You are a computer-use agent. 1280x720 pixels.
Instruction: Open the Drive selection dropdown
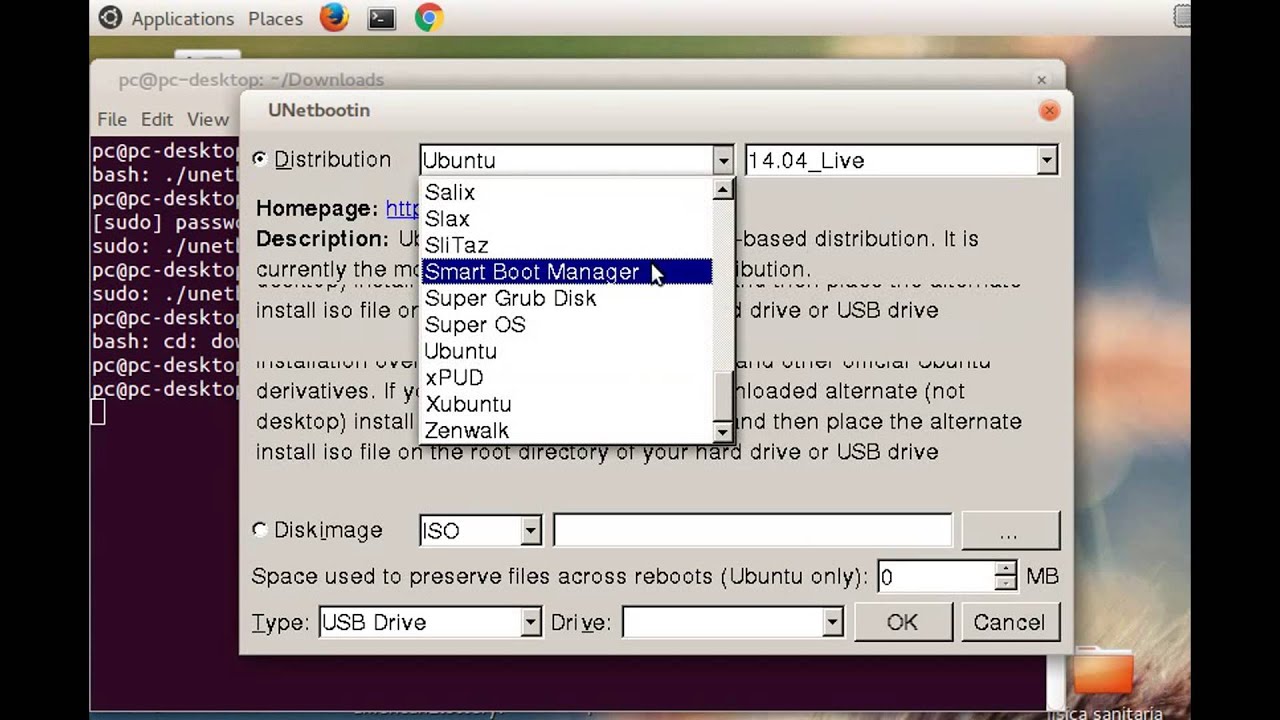(x=832, y=623)
